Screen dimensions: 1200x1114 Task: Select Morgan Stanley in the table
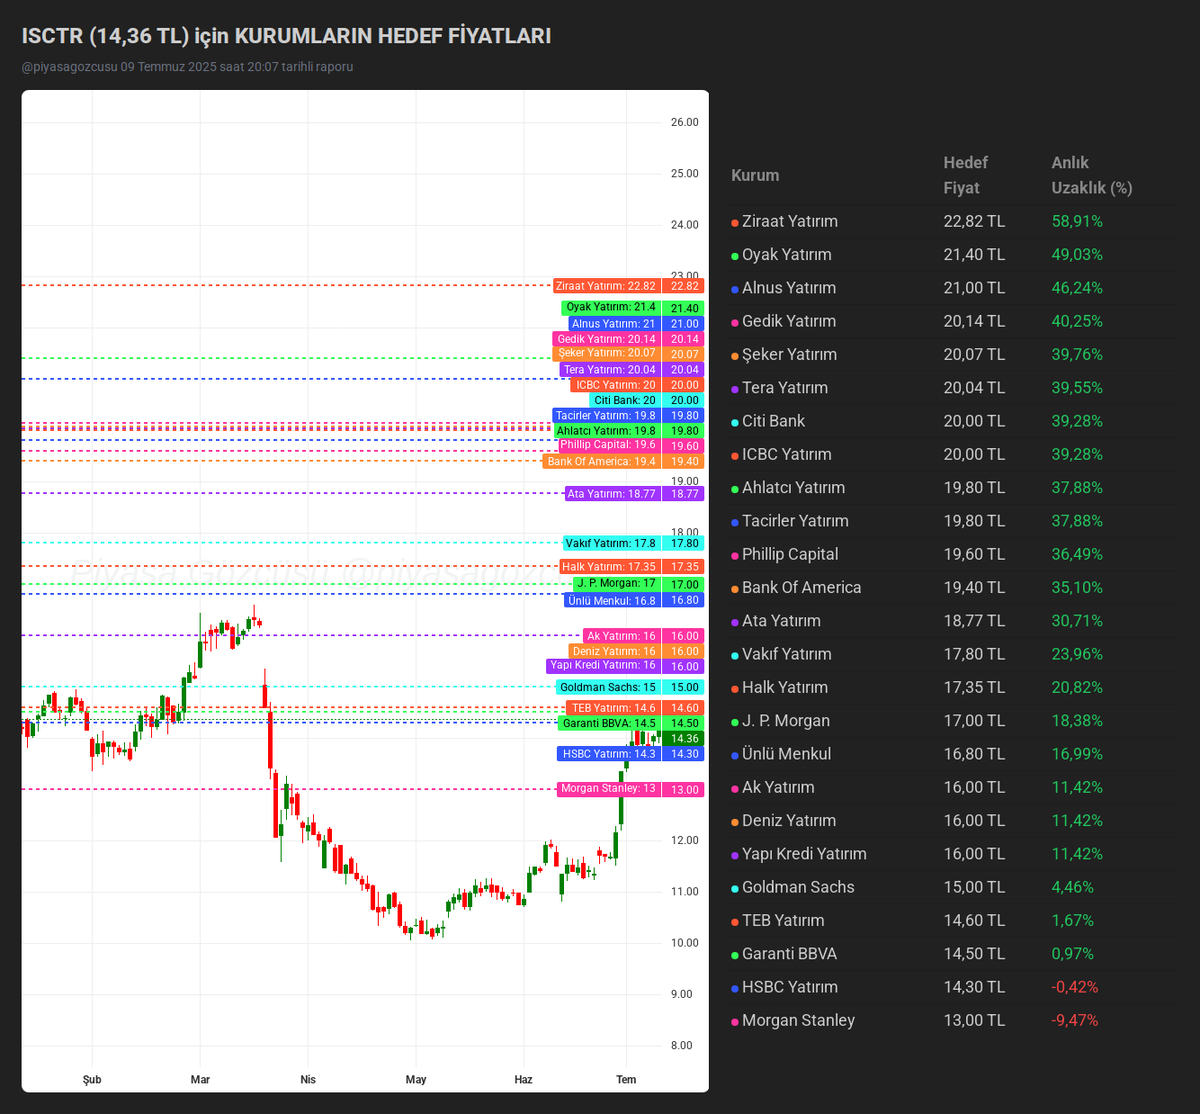click(798, 1020)
